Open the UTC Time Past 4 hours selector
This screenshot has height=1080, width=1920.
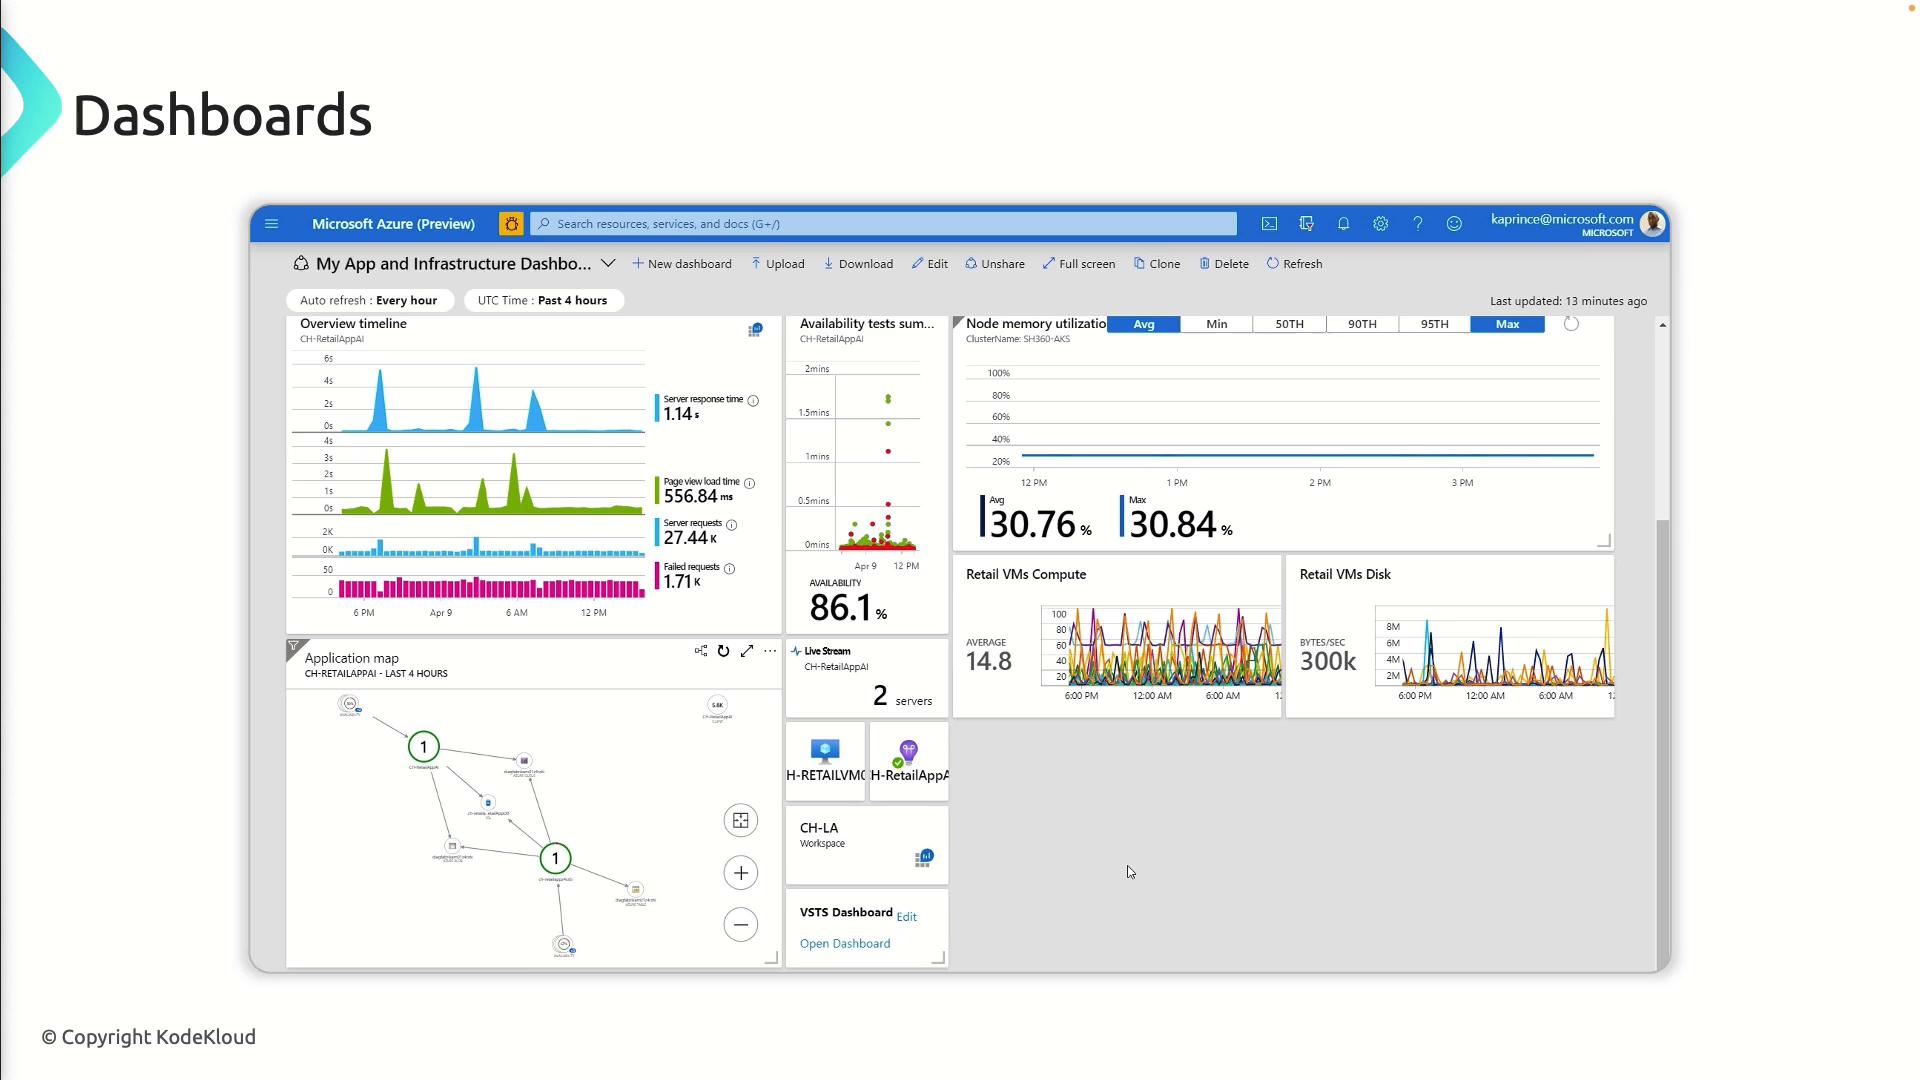point(543,300)
